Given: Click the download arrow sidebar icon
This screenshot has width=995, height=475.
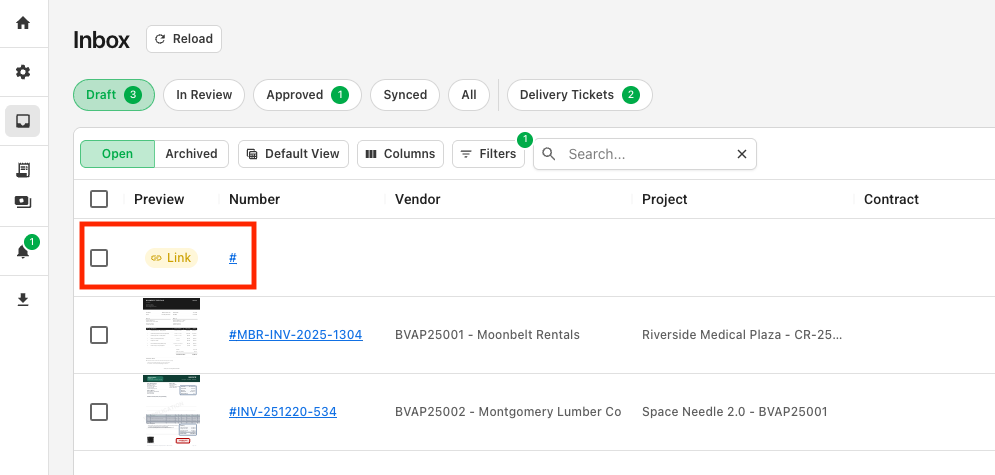Looking at the screenshot, I should pyautogui.click(x=23, y=299).
